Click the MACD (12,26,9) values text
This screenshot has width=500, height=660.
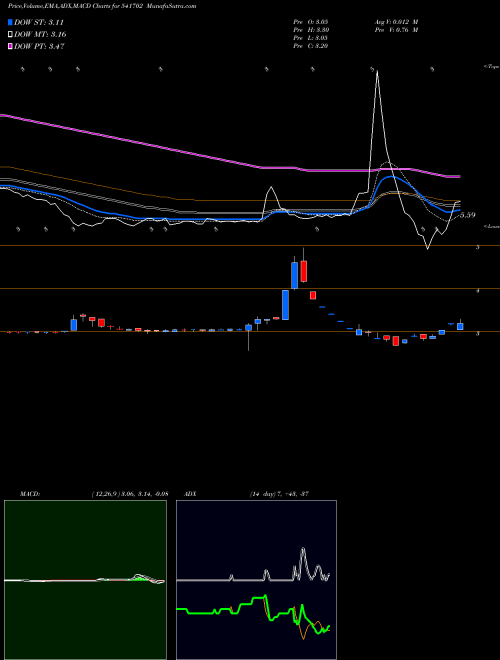pyautogui.click(x=130, y=493)
